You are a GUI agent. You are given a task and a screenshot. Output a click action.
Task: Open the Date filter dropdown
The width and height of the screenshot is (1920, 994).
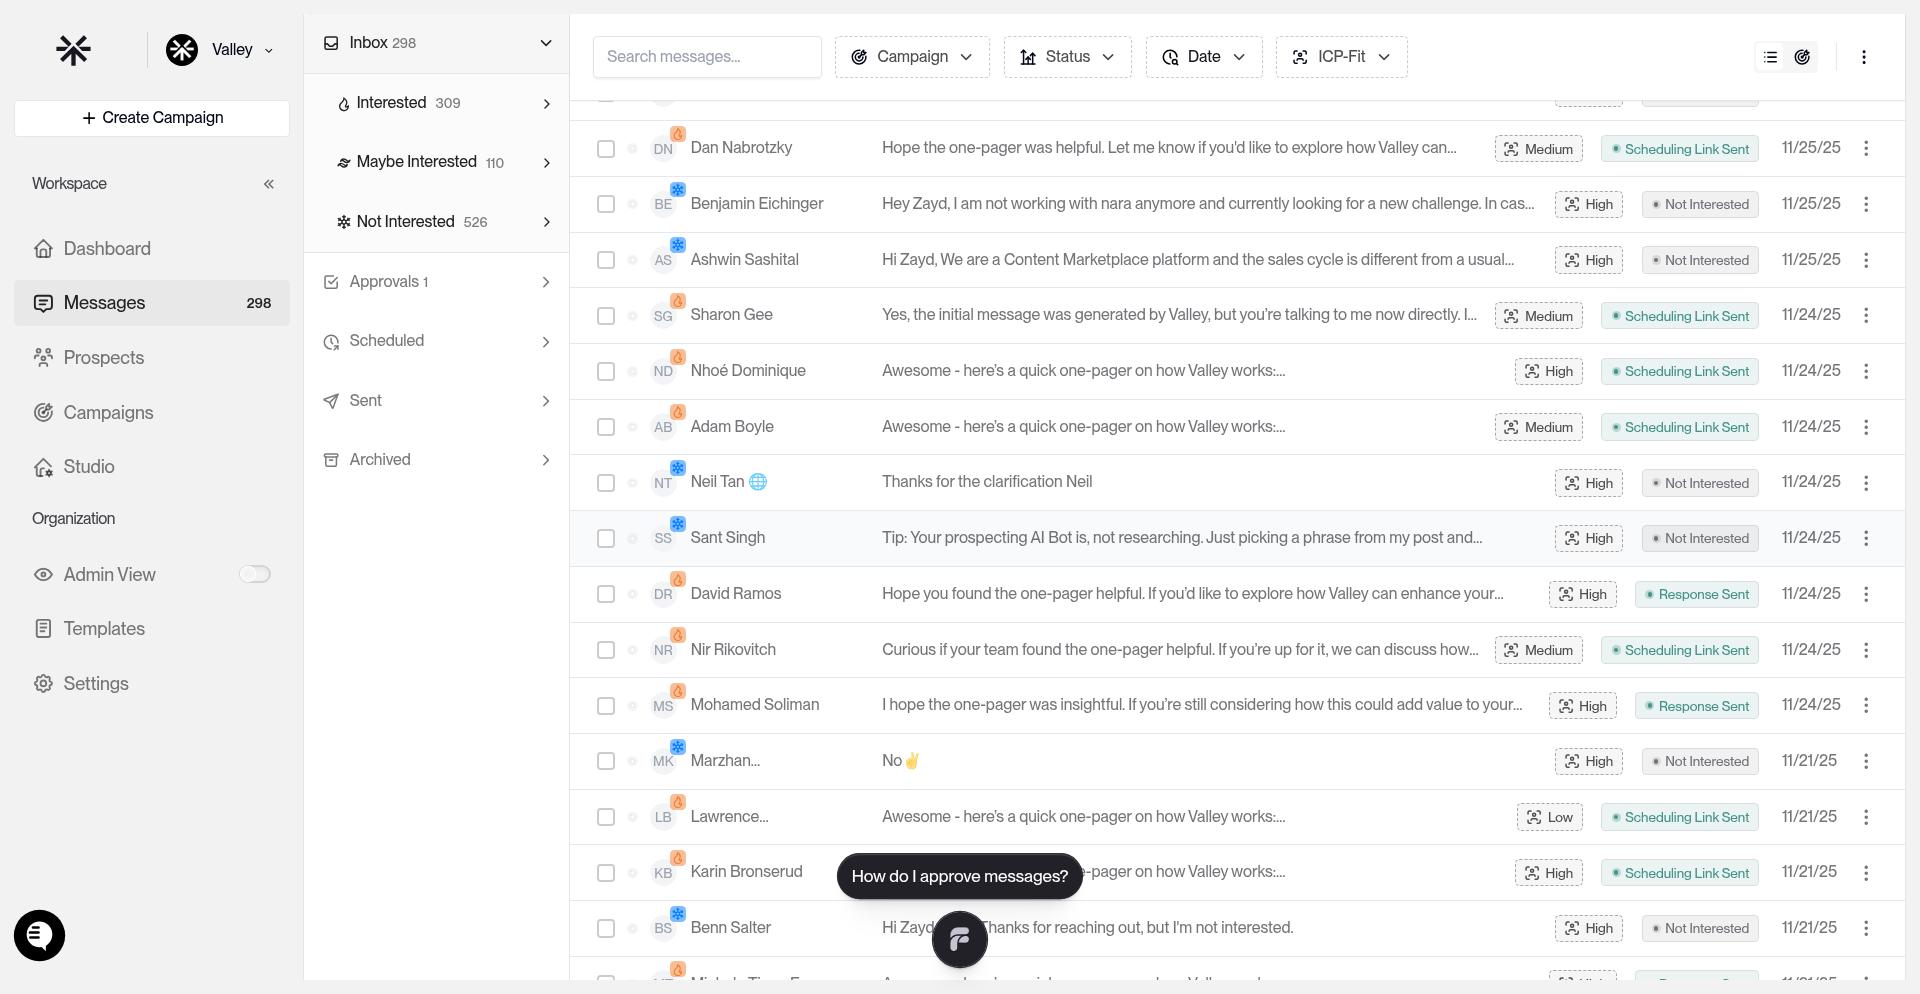(x=1204, y=57)
